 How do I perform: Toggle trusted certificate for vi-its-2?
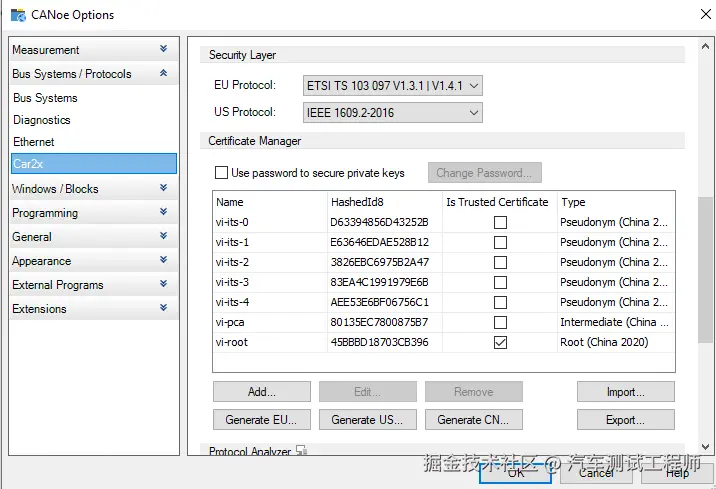point(500,263)
